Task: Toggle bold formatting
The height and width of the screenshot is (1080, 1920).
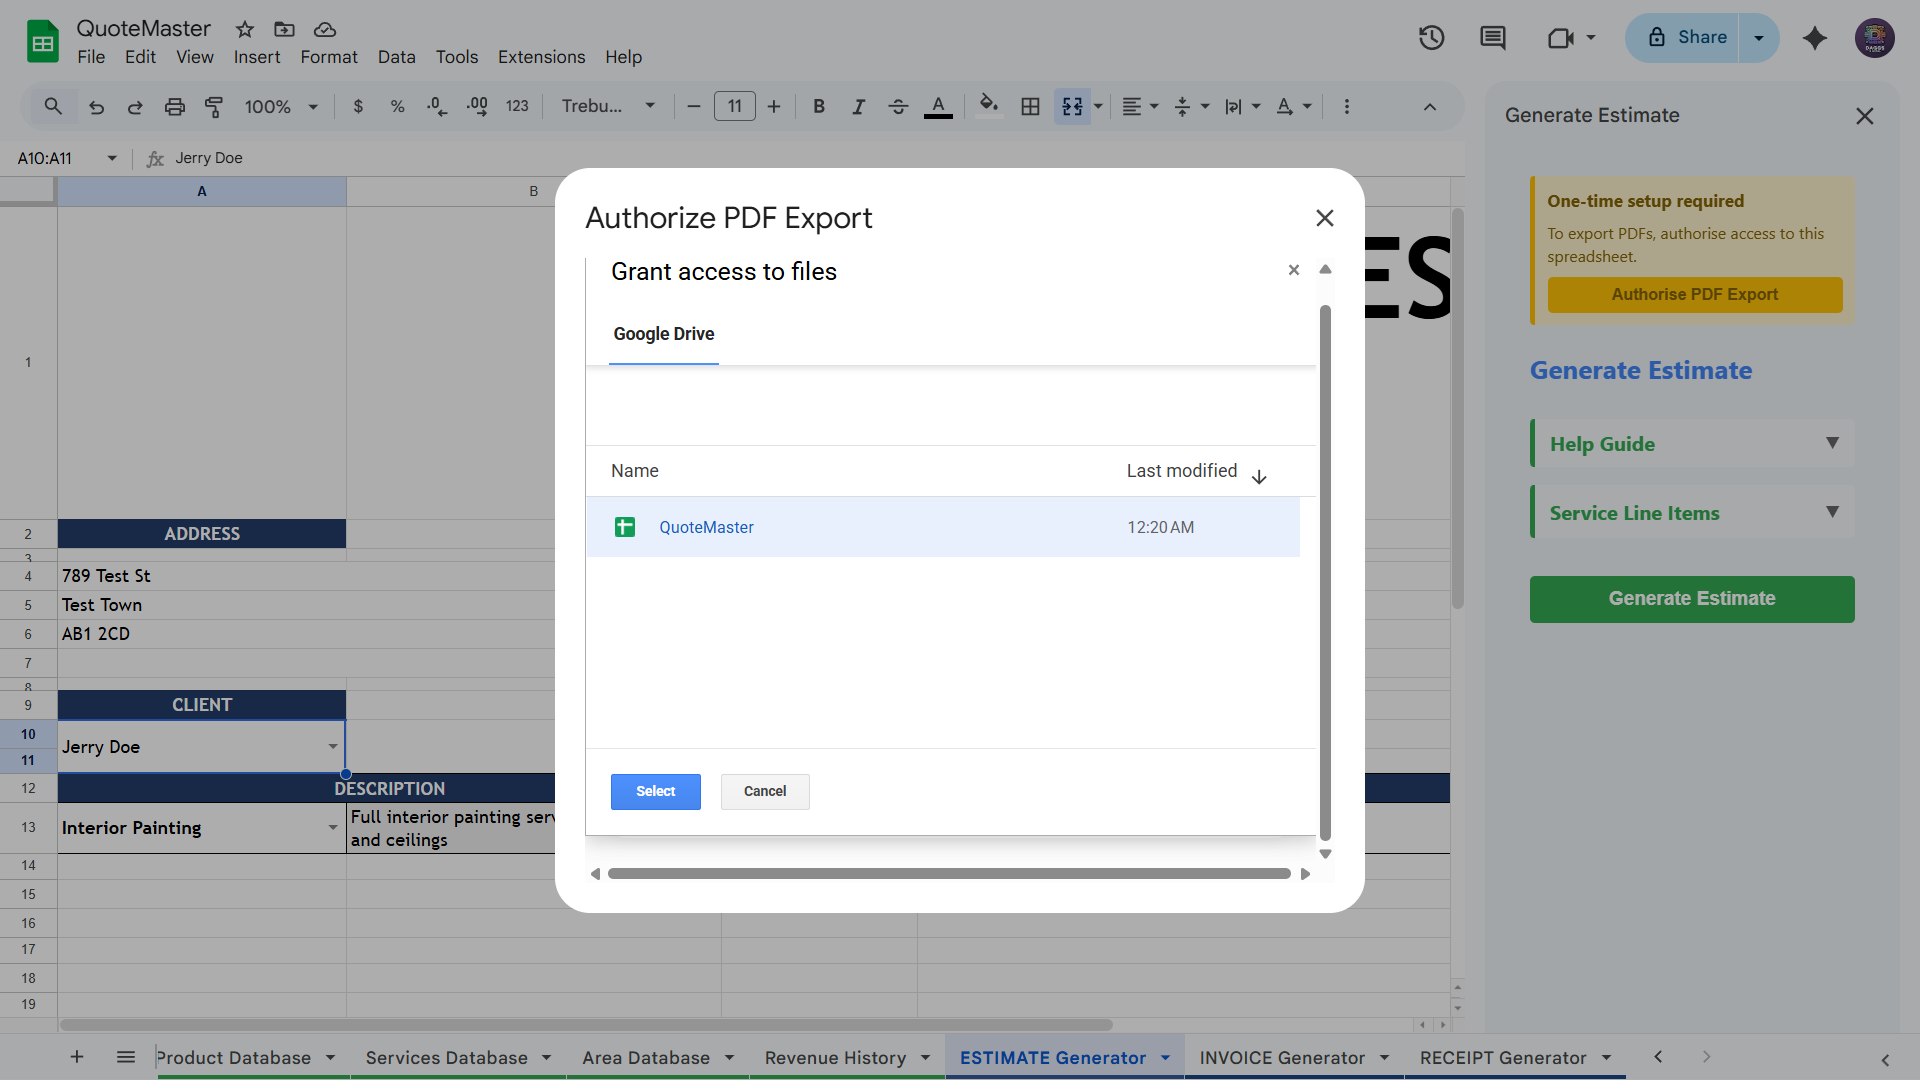Action: (819, 106)
